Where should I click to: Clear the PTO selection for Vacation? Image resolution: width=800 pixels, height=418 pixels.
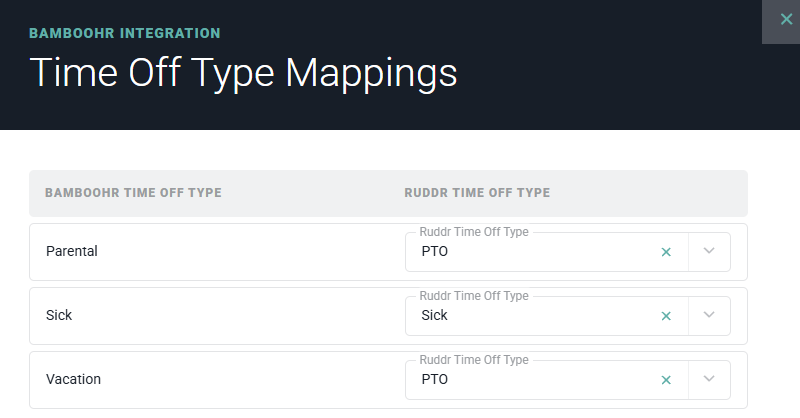pyautogui.click(x=666, y=380)
